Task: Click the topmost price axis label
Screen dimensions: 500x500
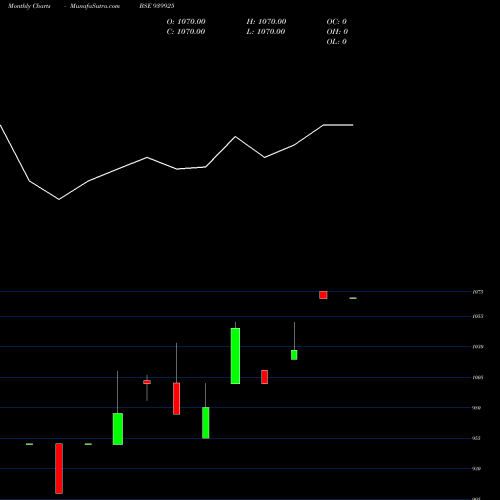Action: click(478, 292)
